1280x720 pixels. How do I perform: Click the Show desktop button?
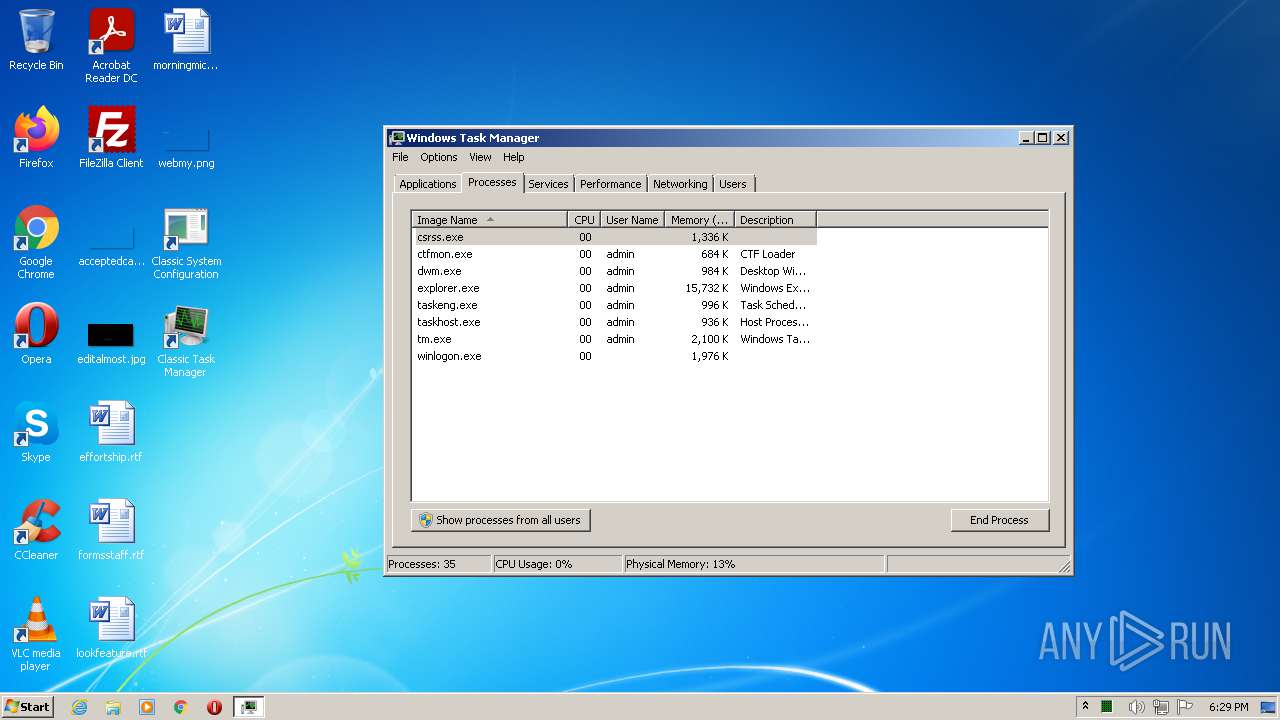tap(1270, 707)
